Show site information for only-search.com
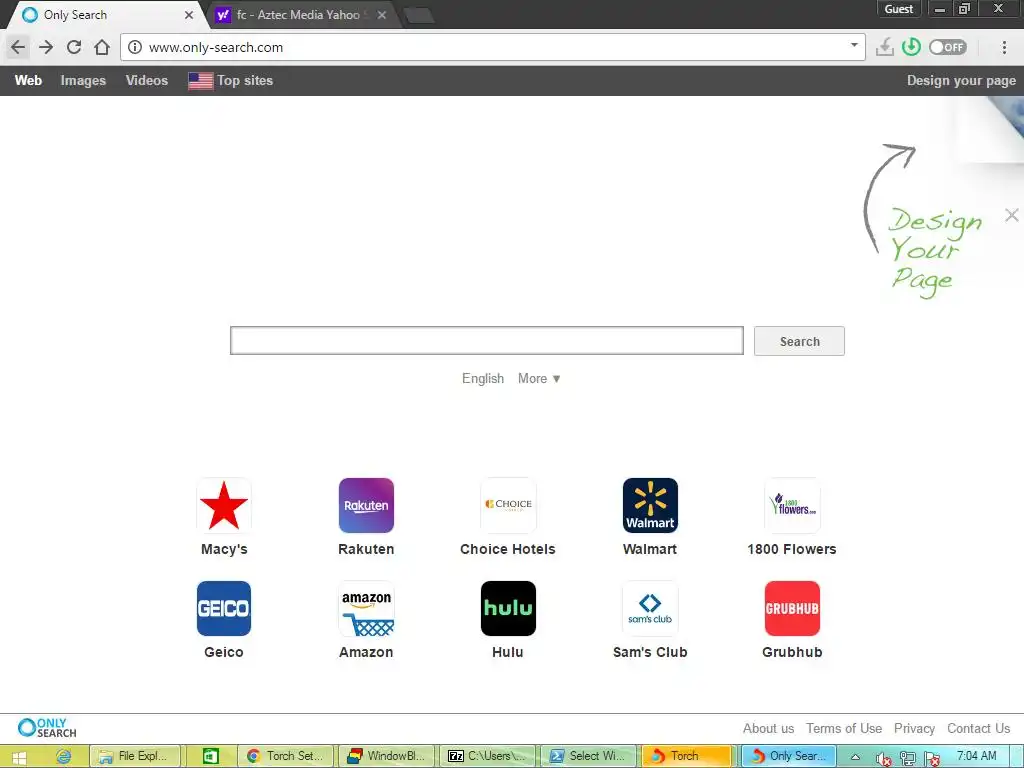This screenshot has height=768, width=1024. pyautogui.click(x=135, y=47)
